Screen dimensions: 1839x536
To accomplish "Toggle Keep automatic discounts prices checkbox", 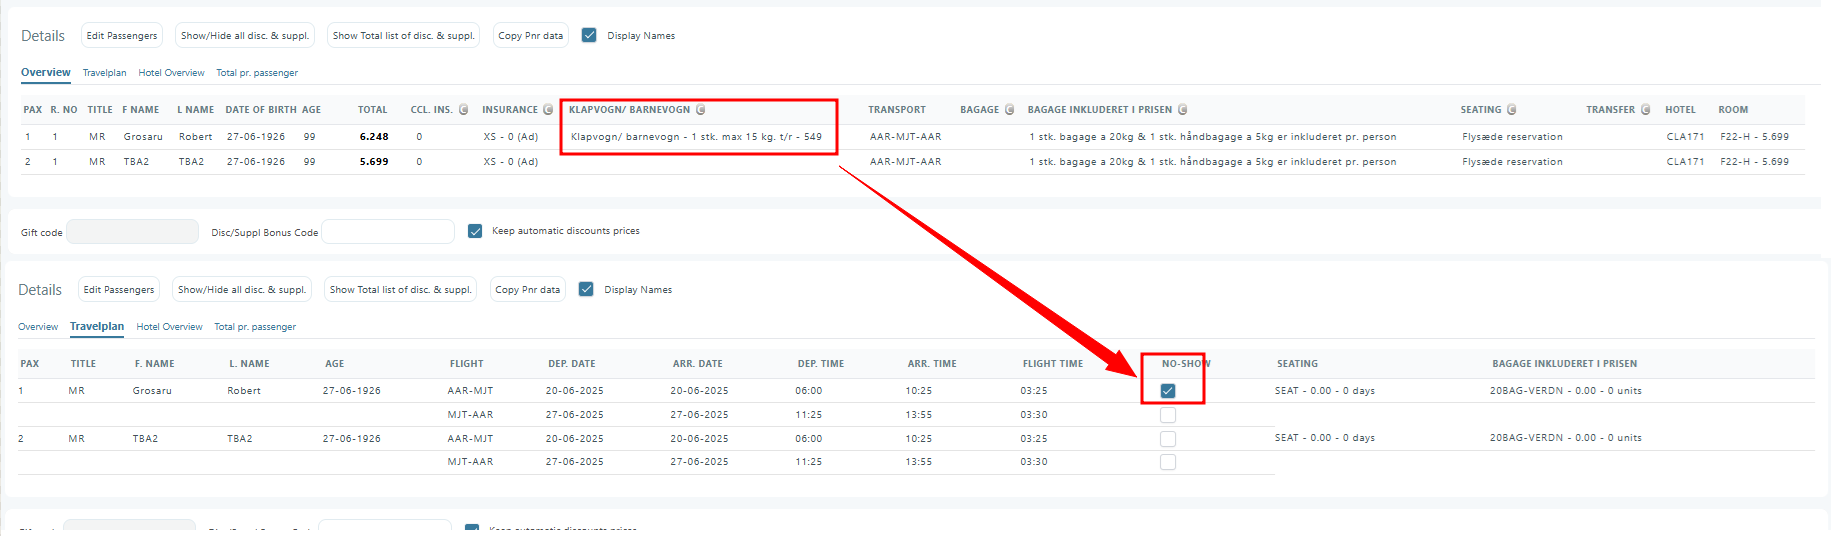I will point(475,231).
